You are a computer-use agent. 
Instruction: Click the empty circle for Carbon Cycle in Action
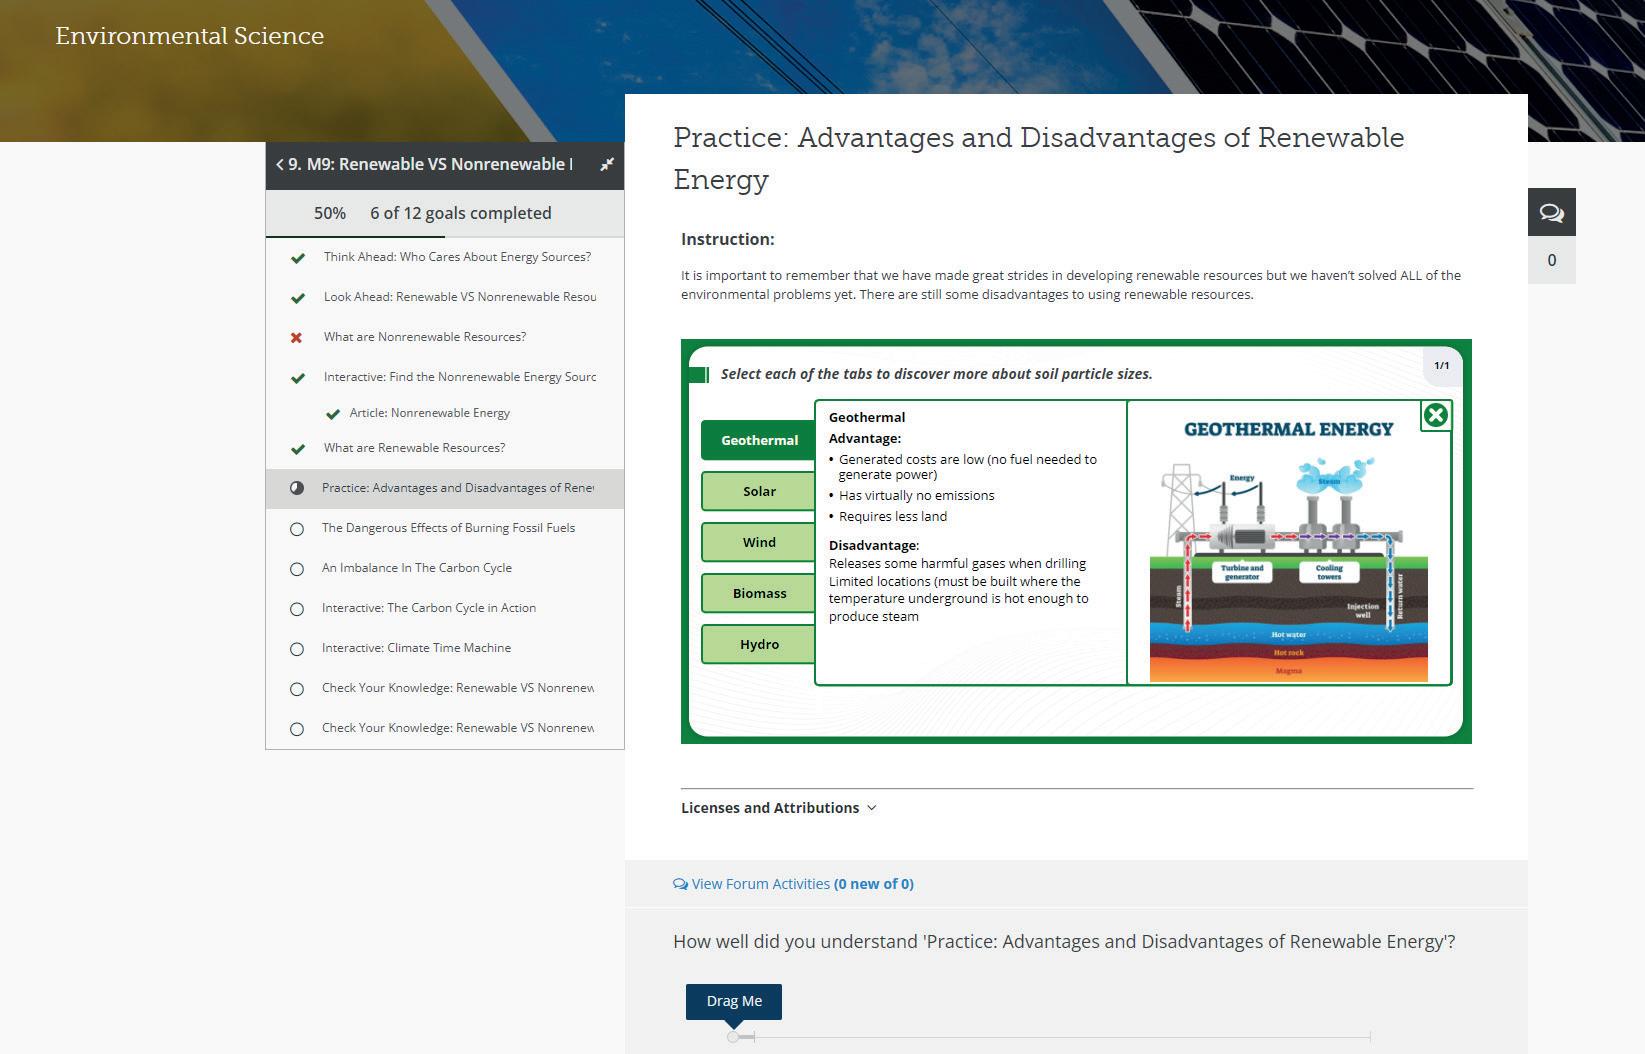tap(297, 609)
